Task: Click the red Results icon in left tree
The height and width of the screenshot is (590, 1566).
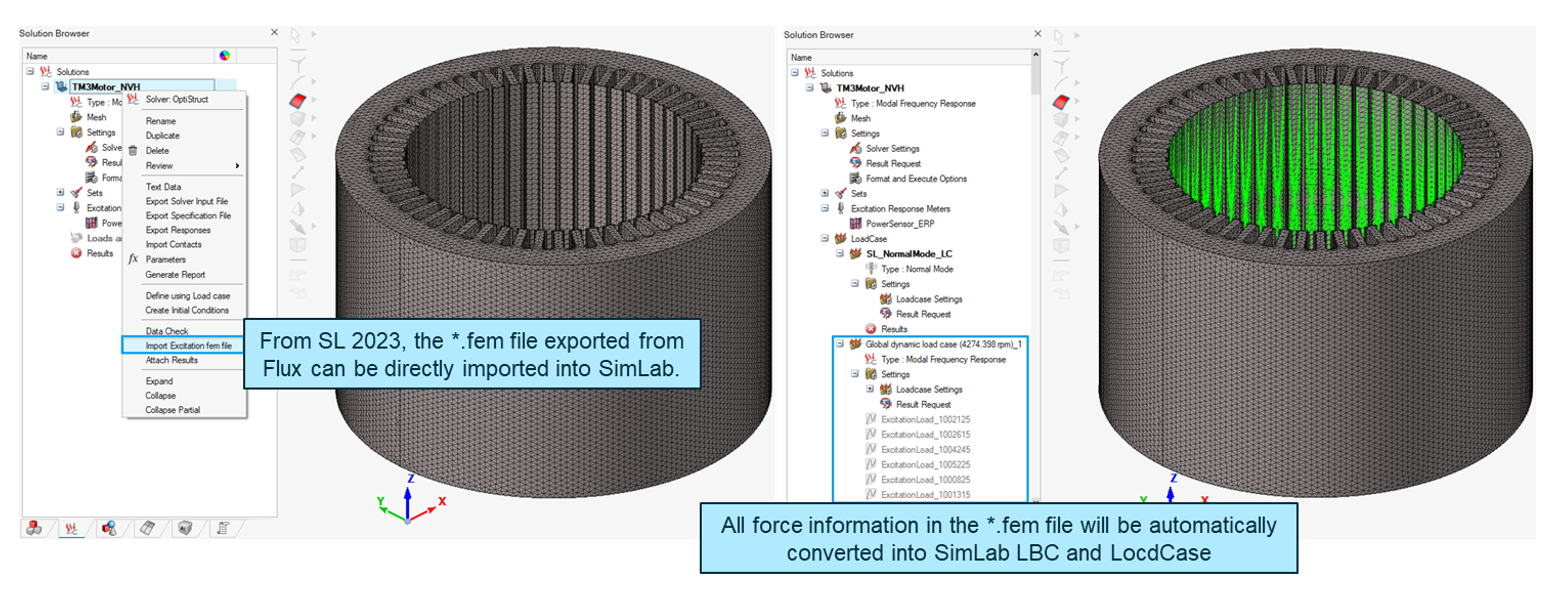Action: tap(77, 253)
